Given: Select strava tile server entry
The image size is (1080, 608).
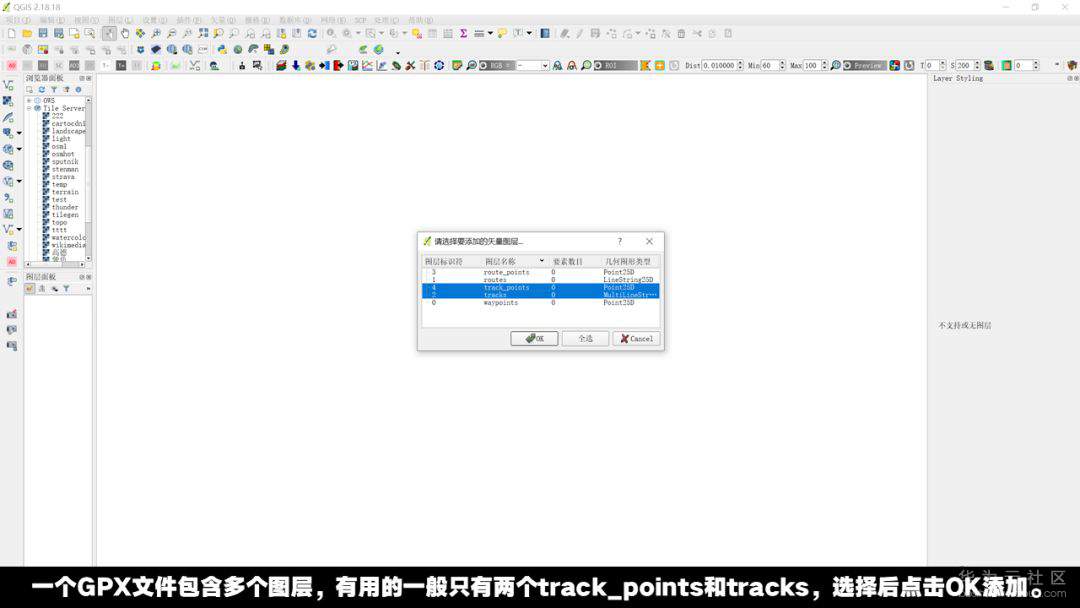Looking at the screenshot, I should [62, 177].
